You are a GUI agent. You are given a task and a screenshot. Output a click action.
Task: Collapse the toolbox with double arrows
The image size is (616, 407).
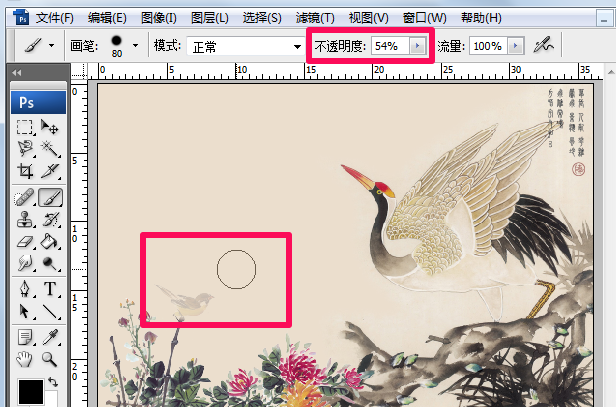[16, 73]
